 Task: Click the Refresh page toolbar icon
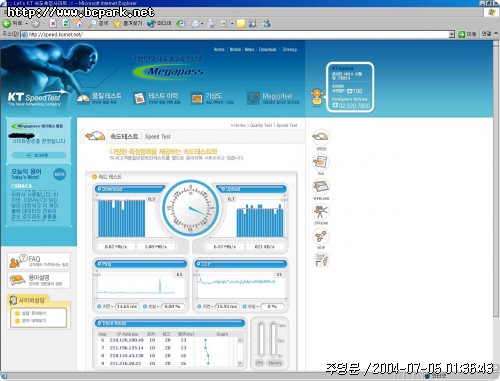(x=66, y=23)
